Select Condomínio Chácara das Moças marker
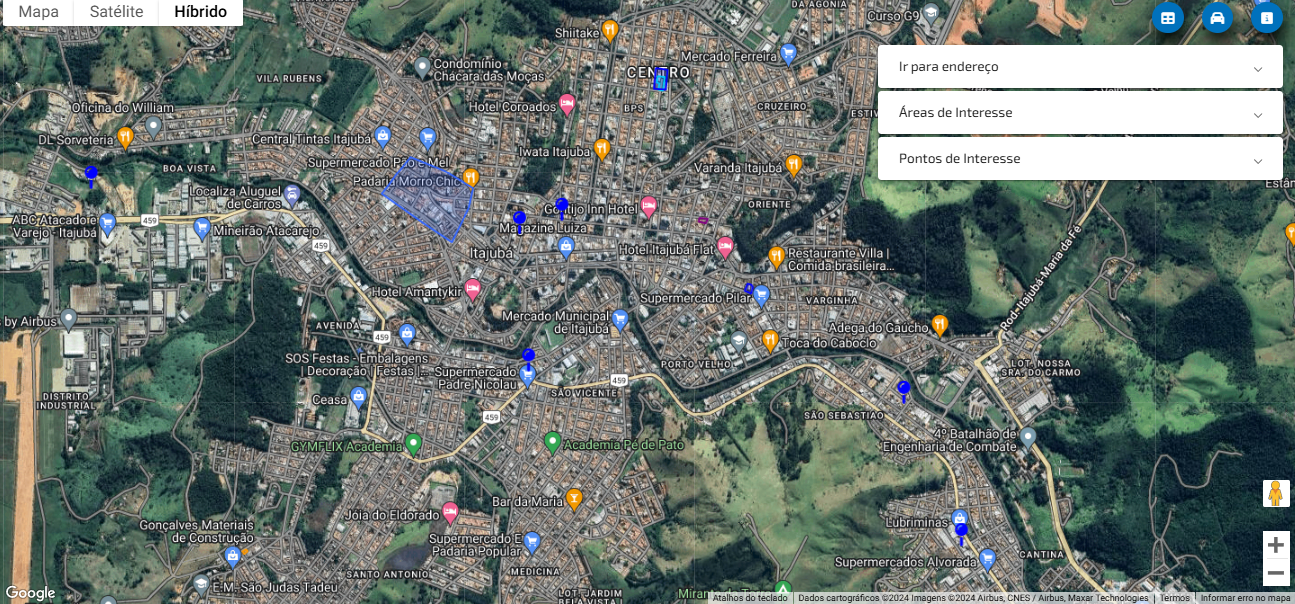1295x604 pixels. [423, 68]
